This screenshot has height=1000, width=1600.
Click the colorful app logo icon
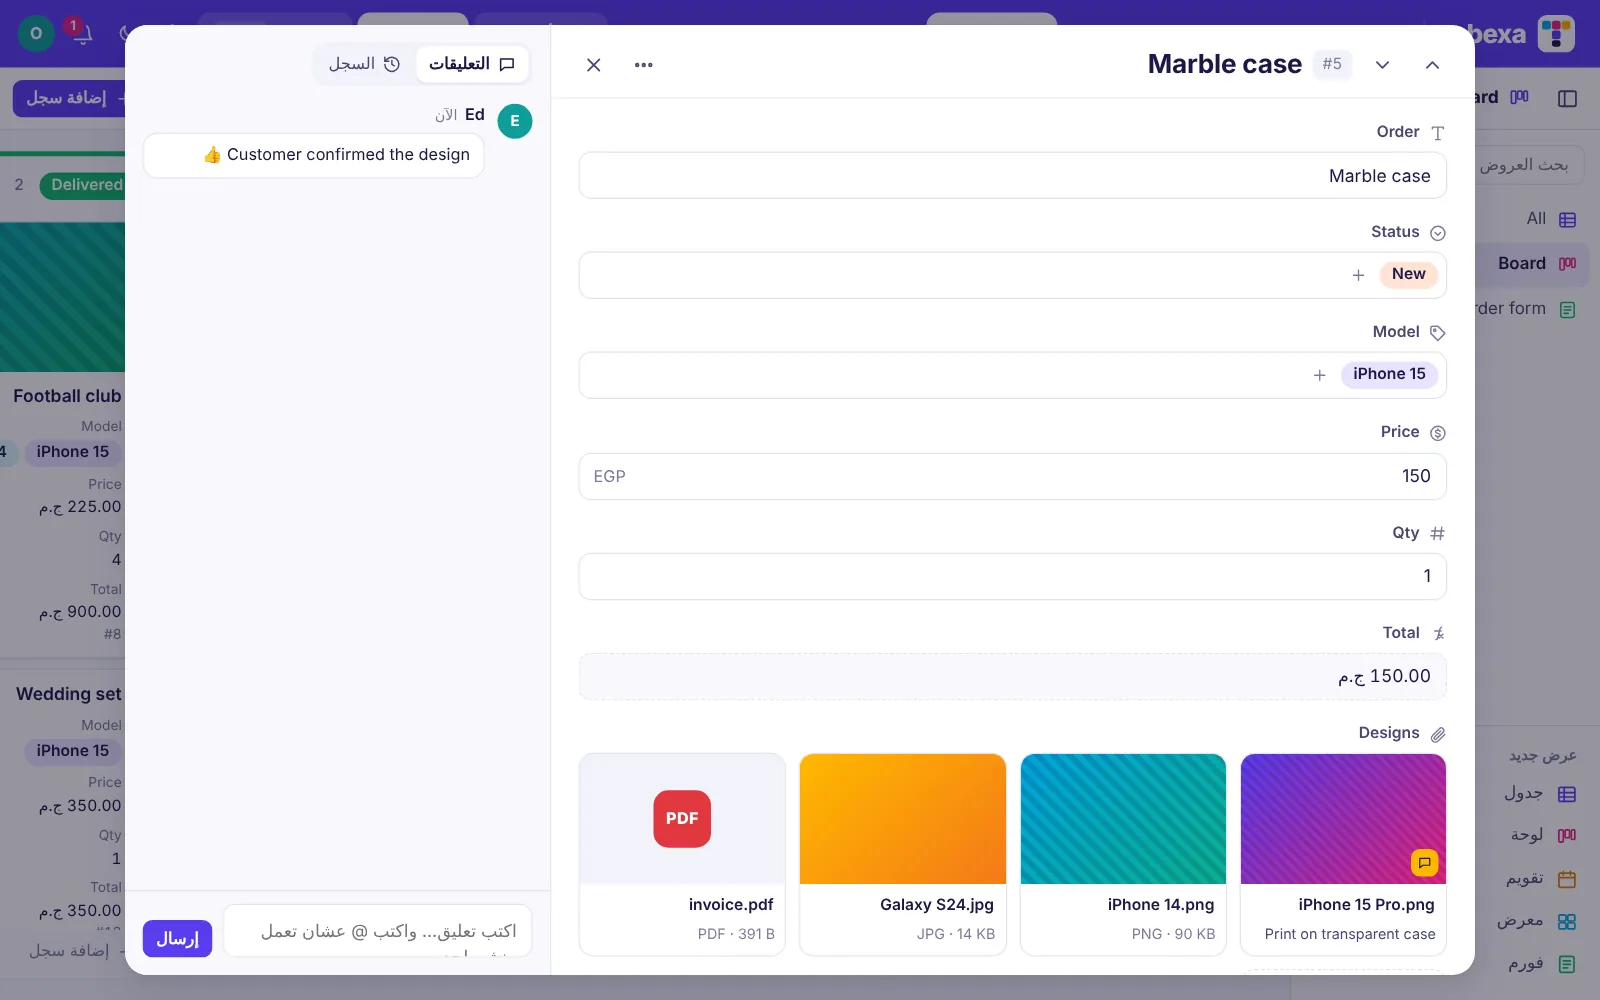pyautogui.click(x=1556, y=34)
